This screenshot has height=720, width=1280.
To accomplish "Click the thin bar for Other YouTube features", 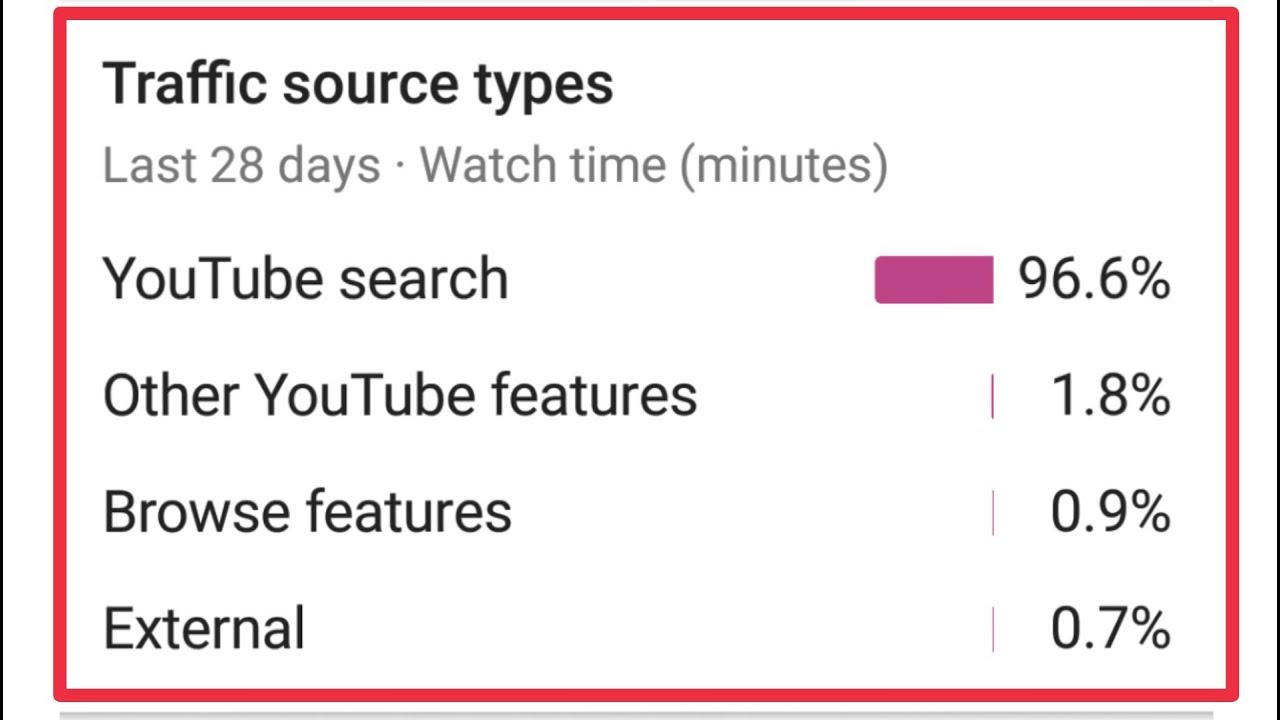I will 992,397.
